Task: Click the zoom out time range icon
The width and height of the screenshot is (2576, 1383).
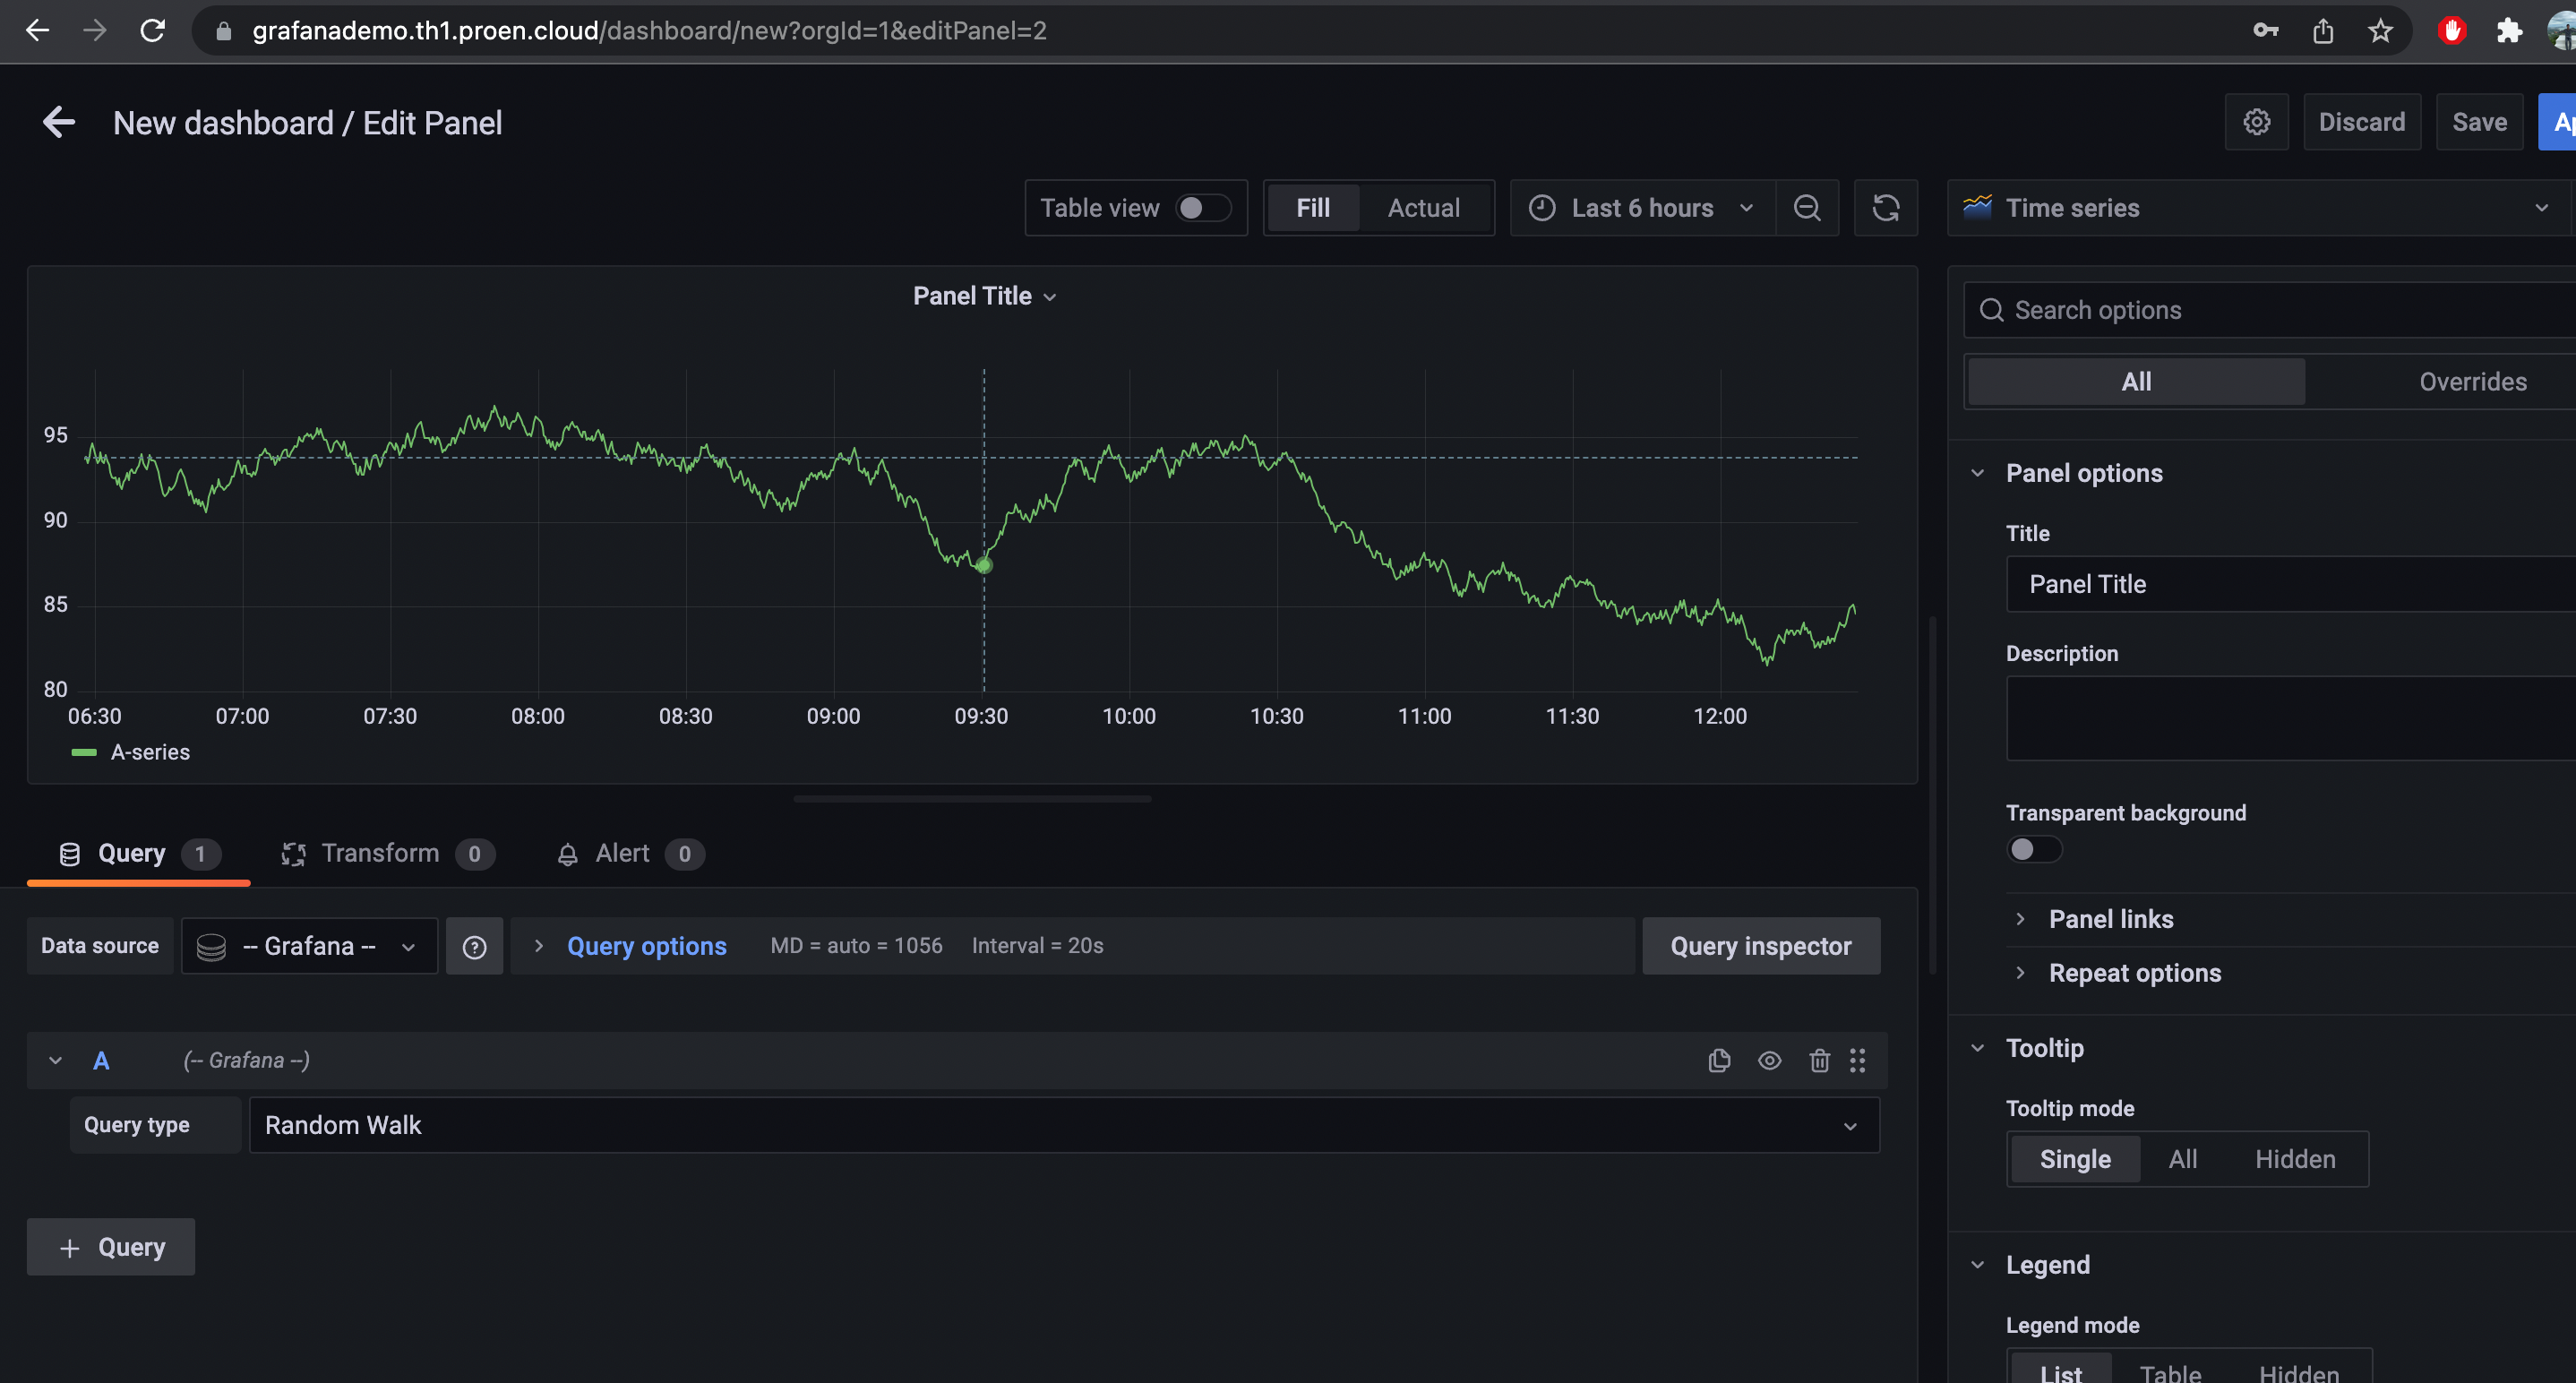Action: [x=1807, y=208]
